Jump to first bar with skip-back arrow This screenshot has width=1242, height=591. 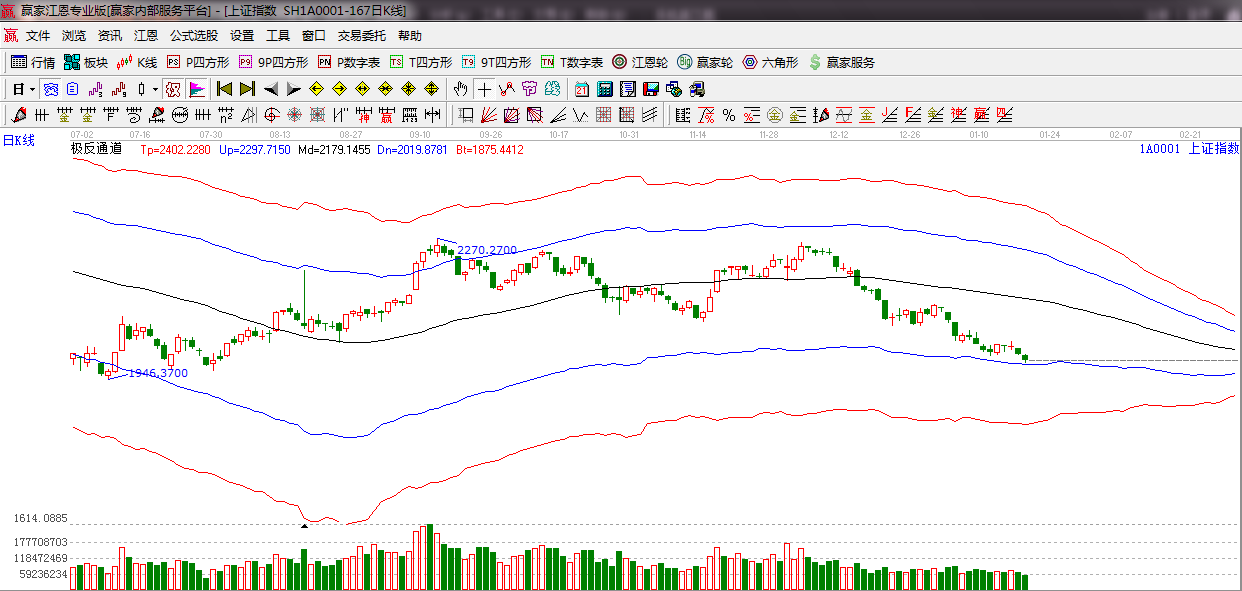[x=224, y=89]
